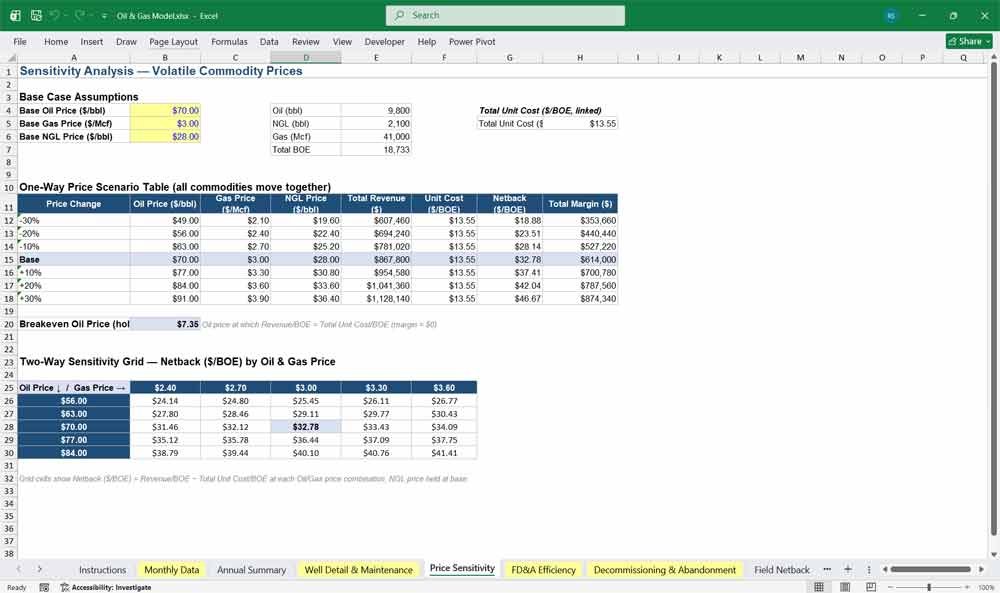Click Accessibility: Investigate in status bar
The image size is (1000, 593).
(106, 587)
